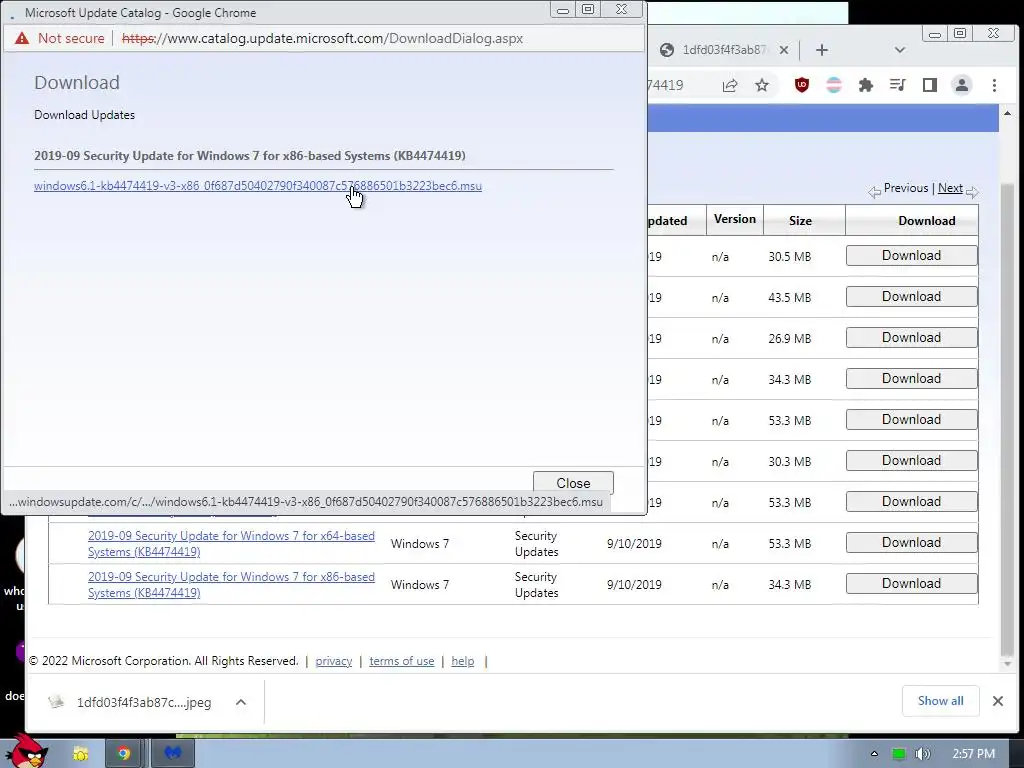The width and height of the screenshot is (1024, 768).
Task: Click the 2:57 PM taskbar clock
Action: (x=973, y=754)
